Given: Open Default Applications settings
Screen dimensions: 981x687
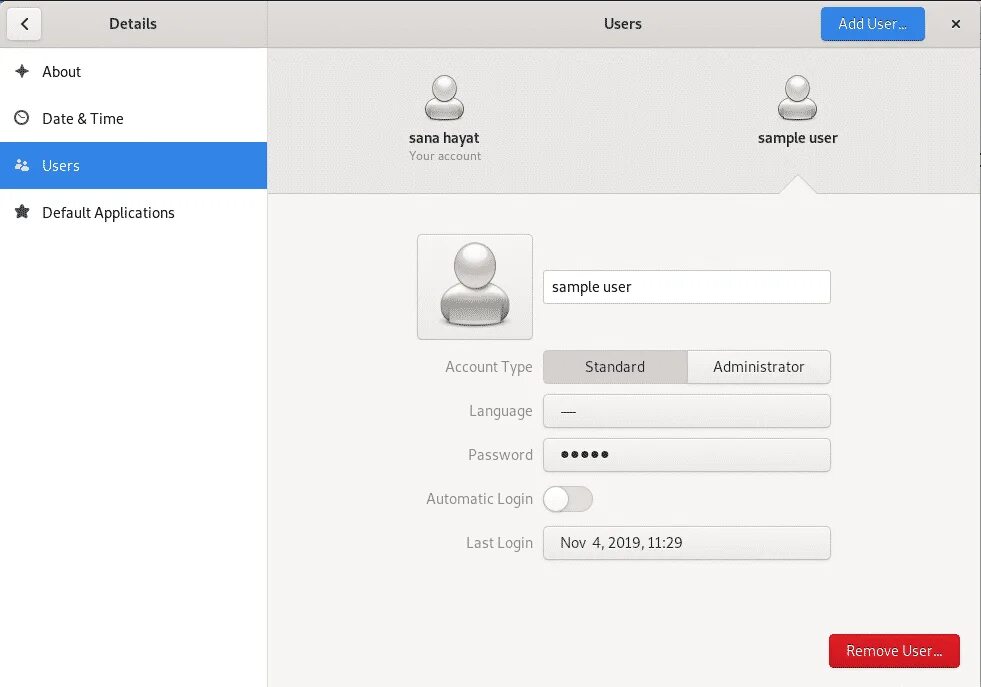Looking at the screenshot, I should point(133,212).
